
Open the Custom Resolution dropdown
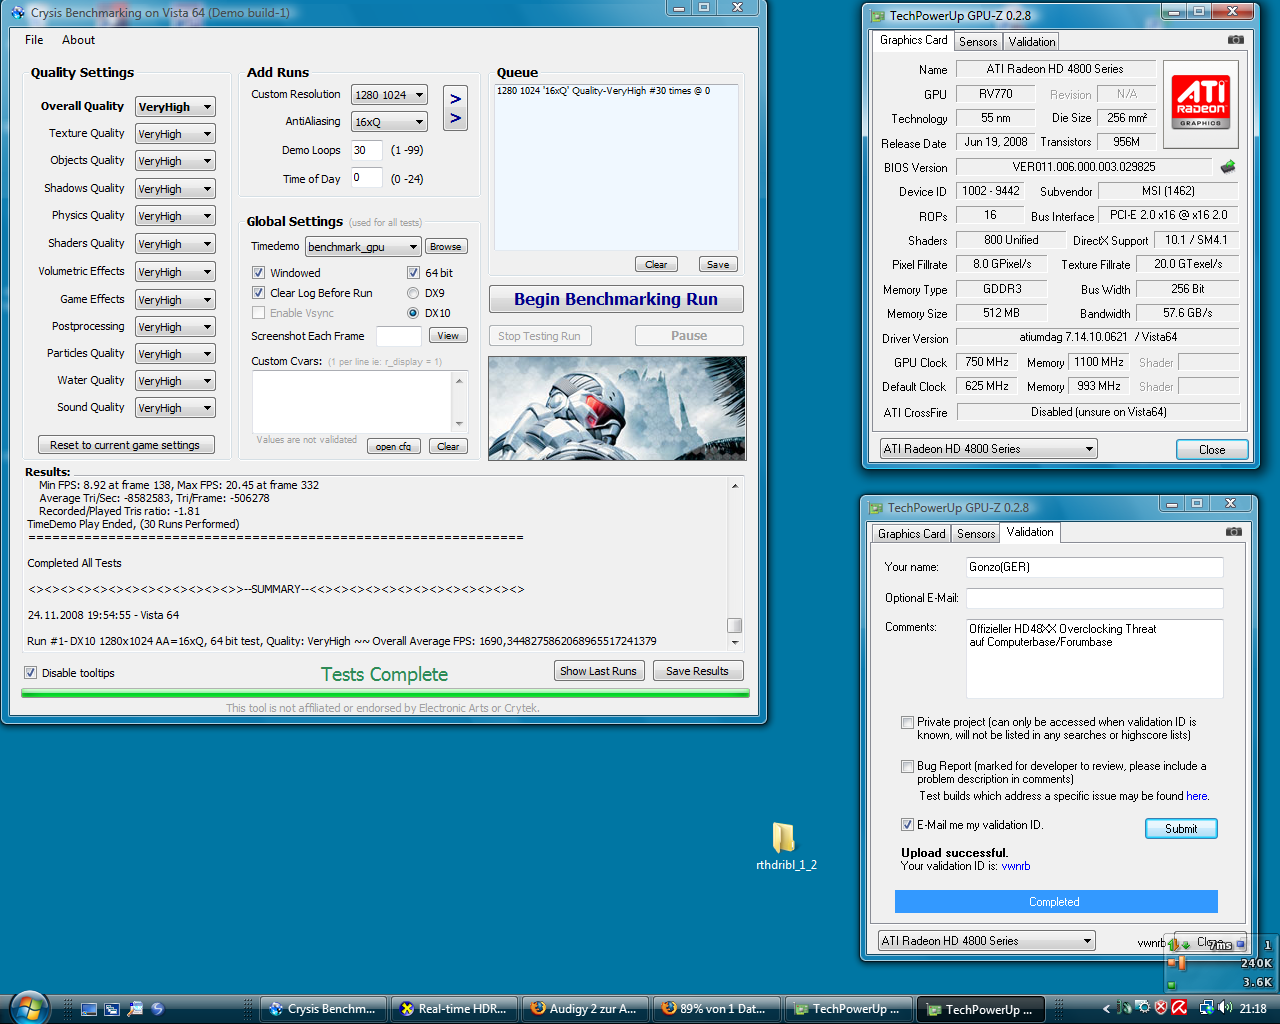(x=389, y=95)
